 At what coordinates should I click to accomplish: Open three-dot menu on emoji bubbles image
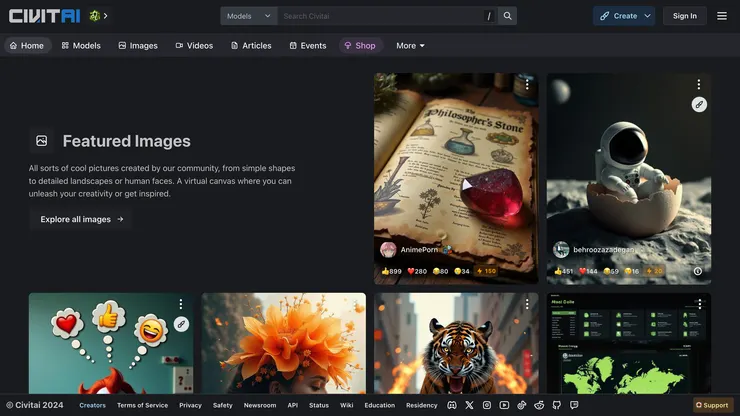(x=181, y=304)
